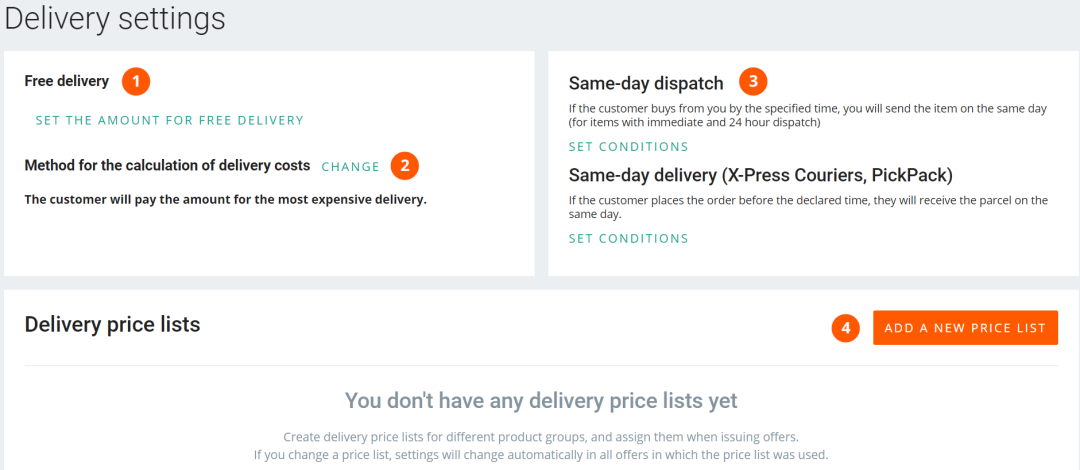1080x470 pixels.
Task: Click the orange number 1 badge
Action: (x=136, y=81)
